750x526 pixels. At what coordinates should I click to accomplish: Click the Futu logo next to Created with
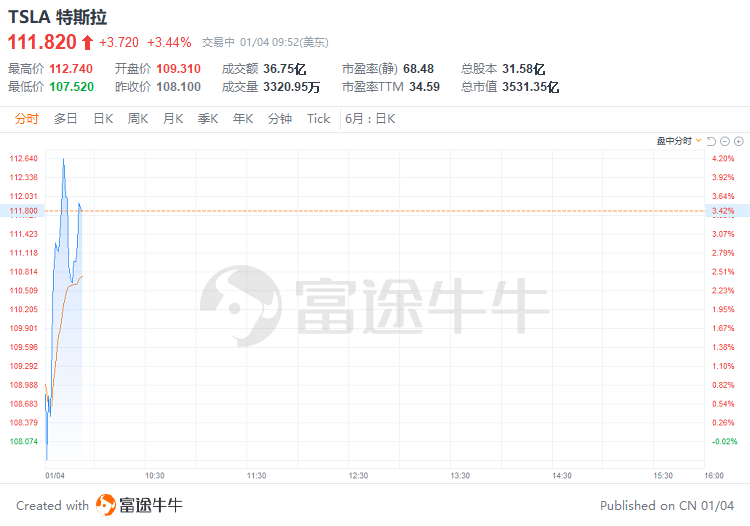[106, 505]
